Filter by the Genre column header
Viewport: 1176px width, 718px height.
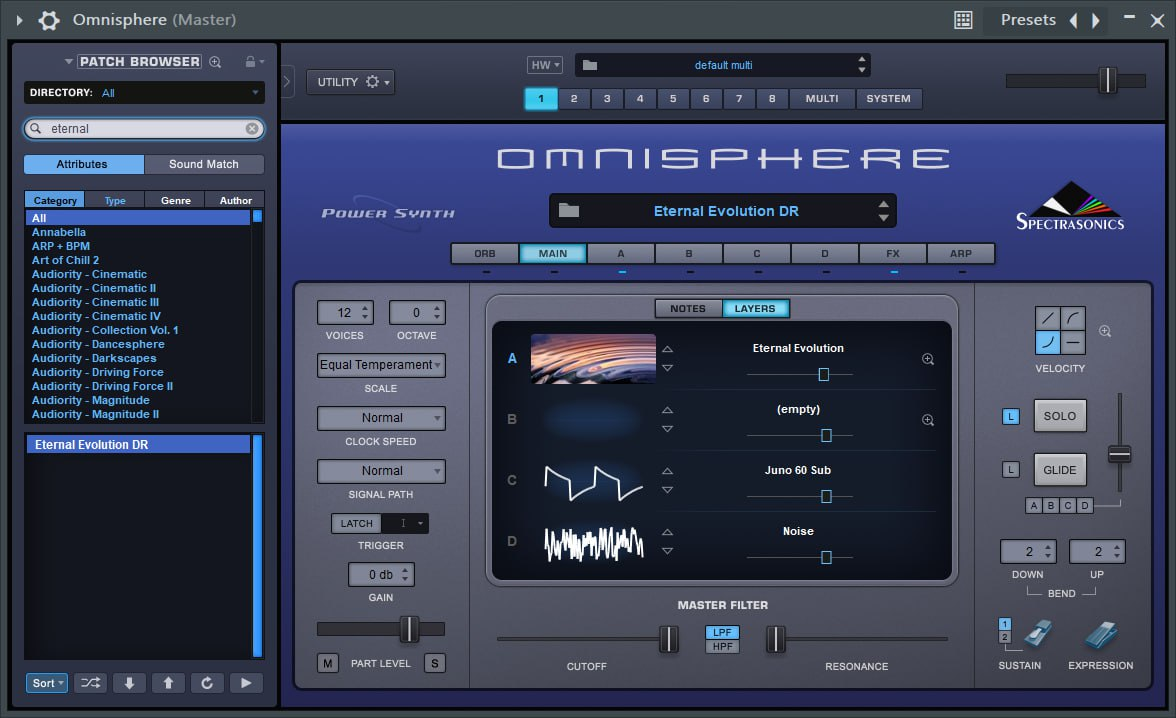click(x=176, y=200)
